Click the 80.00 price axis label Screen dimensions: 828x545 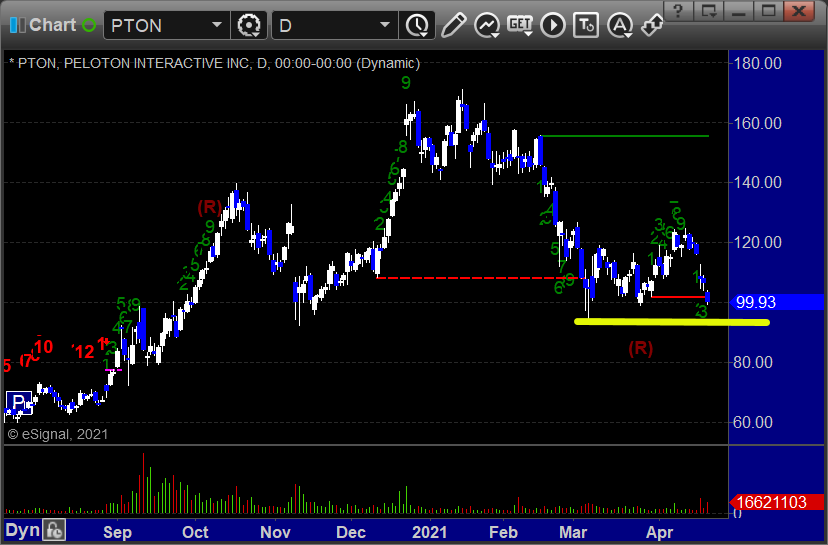(753, 362)
